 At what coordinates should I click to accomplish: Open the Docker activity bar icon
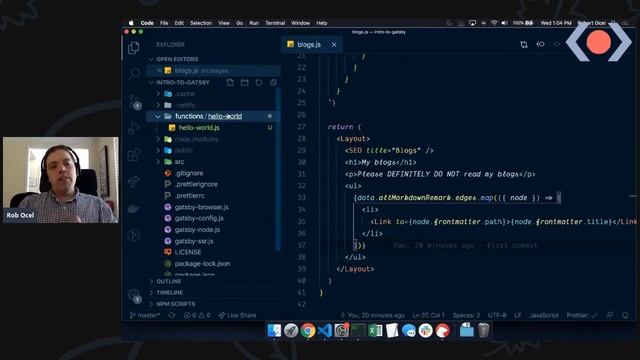pos(134,209)
